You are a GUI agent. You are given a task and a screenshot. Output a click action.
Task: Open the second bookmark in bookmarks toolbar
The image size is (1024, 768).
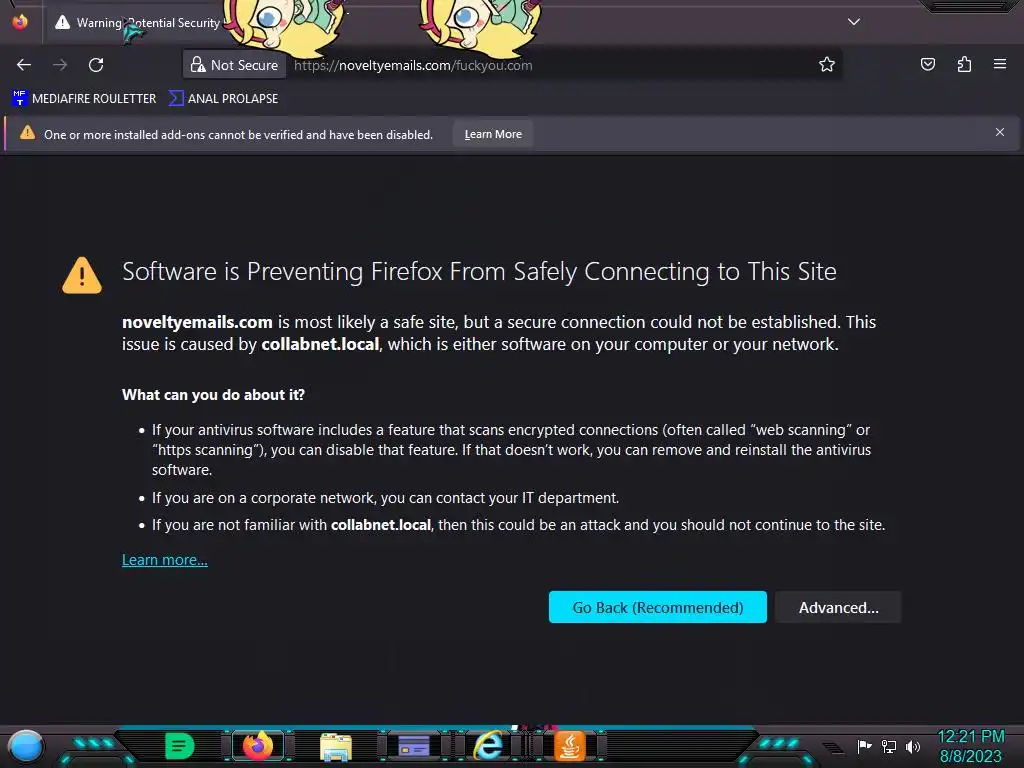point(223,99)
